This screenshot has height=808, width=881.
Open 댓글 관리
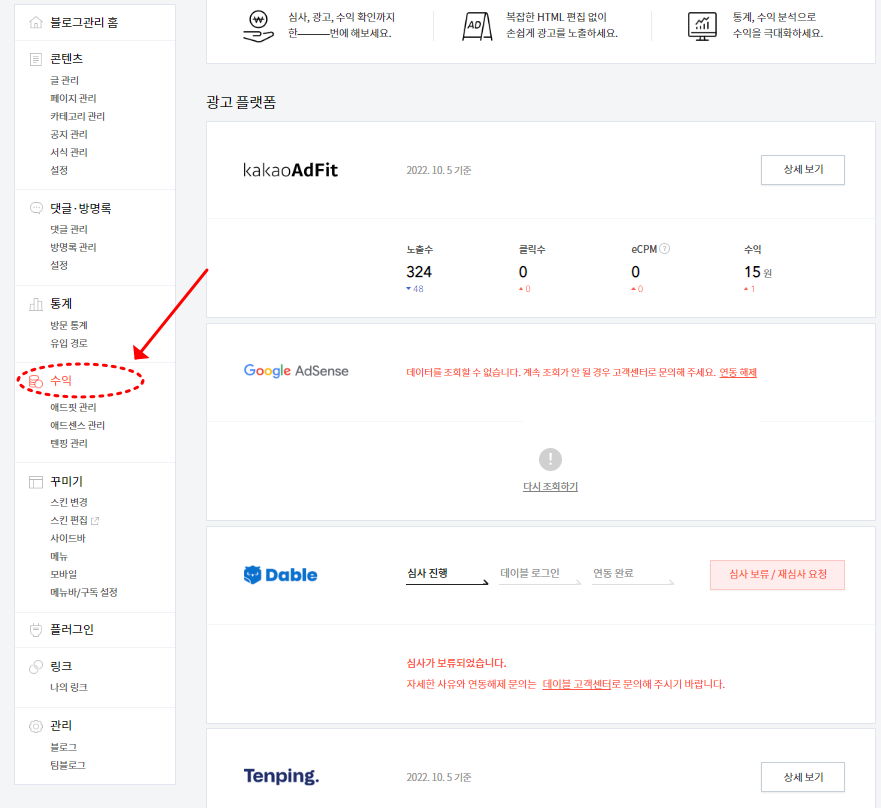(69, 229)
